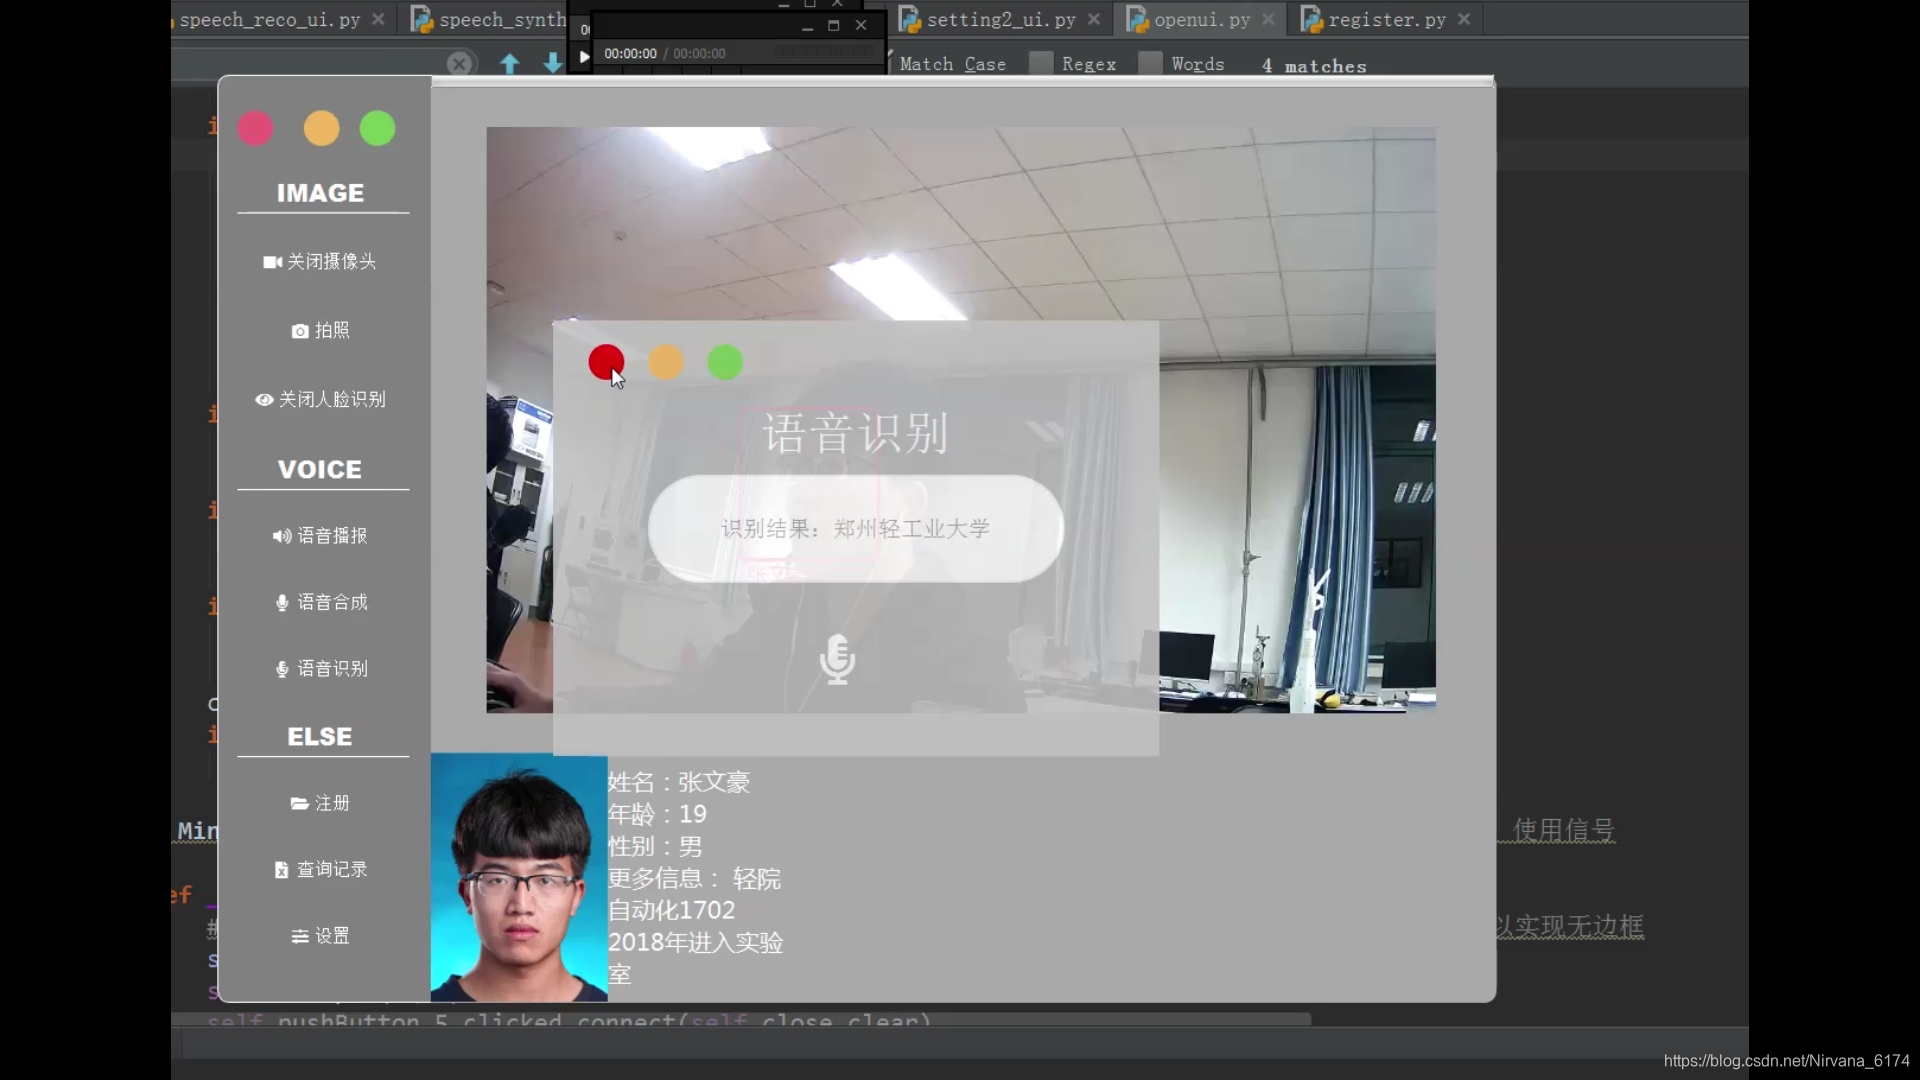Open 查询记录 query records

click(x=320, y=870)
